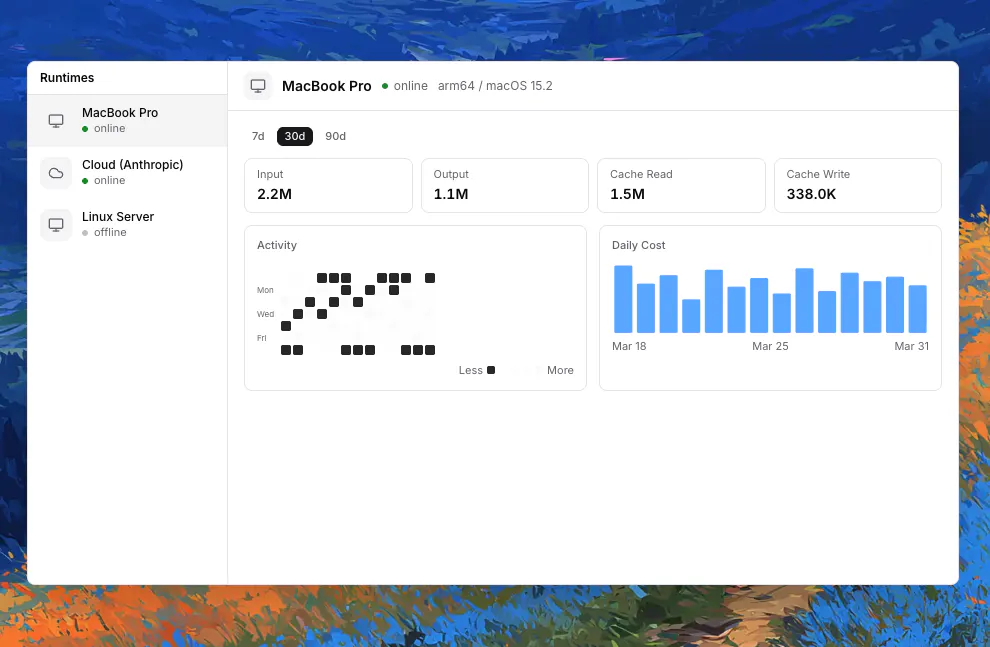Click the Input tokens card
This screenshot has width=990, height=647.
328,186
